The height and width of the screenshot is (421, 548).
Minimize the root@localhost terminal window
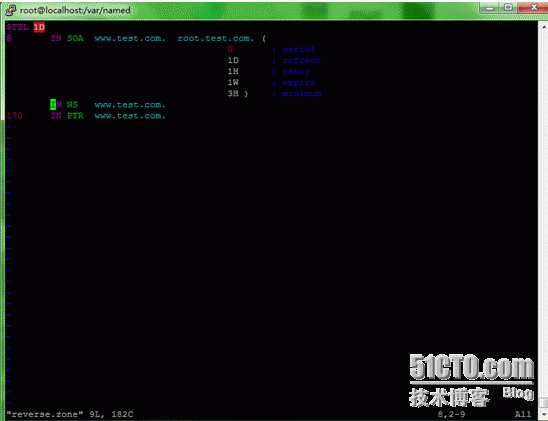point(489,7)
